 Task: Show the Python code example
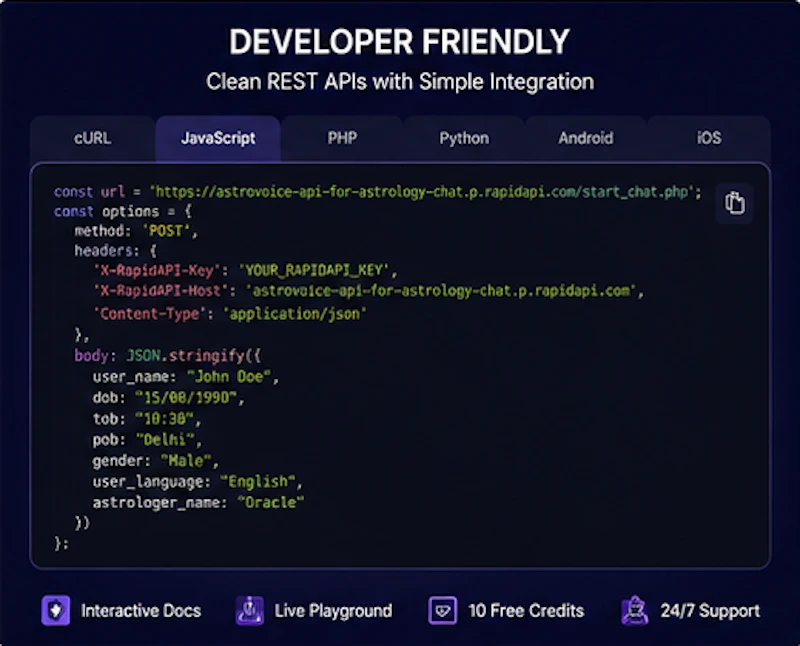pyautogui.click(x=464, y=138)
